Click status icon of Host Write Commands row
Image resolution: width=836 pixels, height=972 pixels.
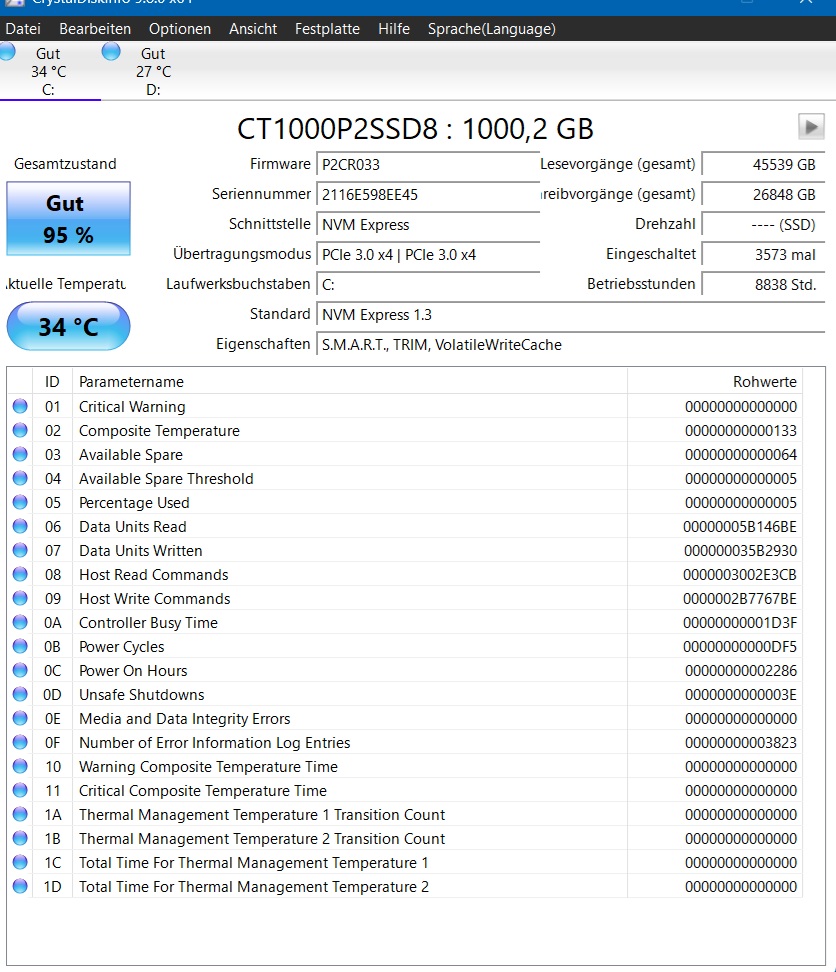[20, 598]
